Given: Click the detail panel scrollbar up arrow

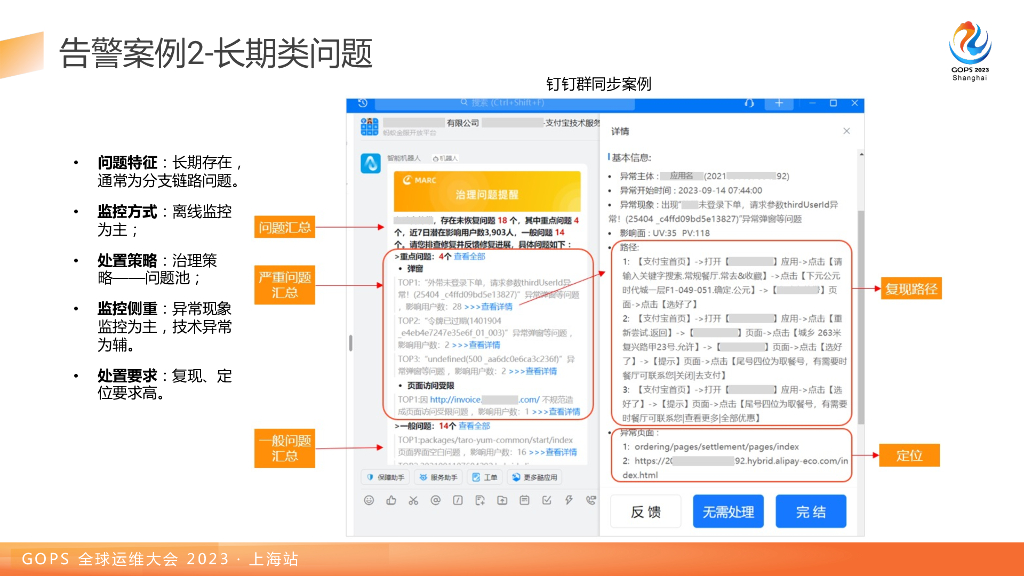Looking at the screenshot, I should [861, 155].
